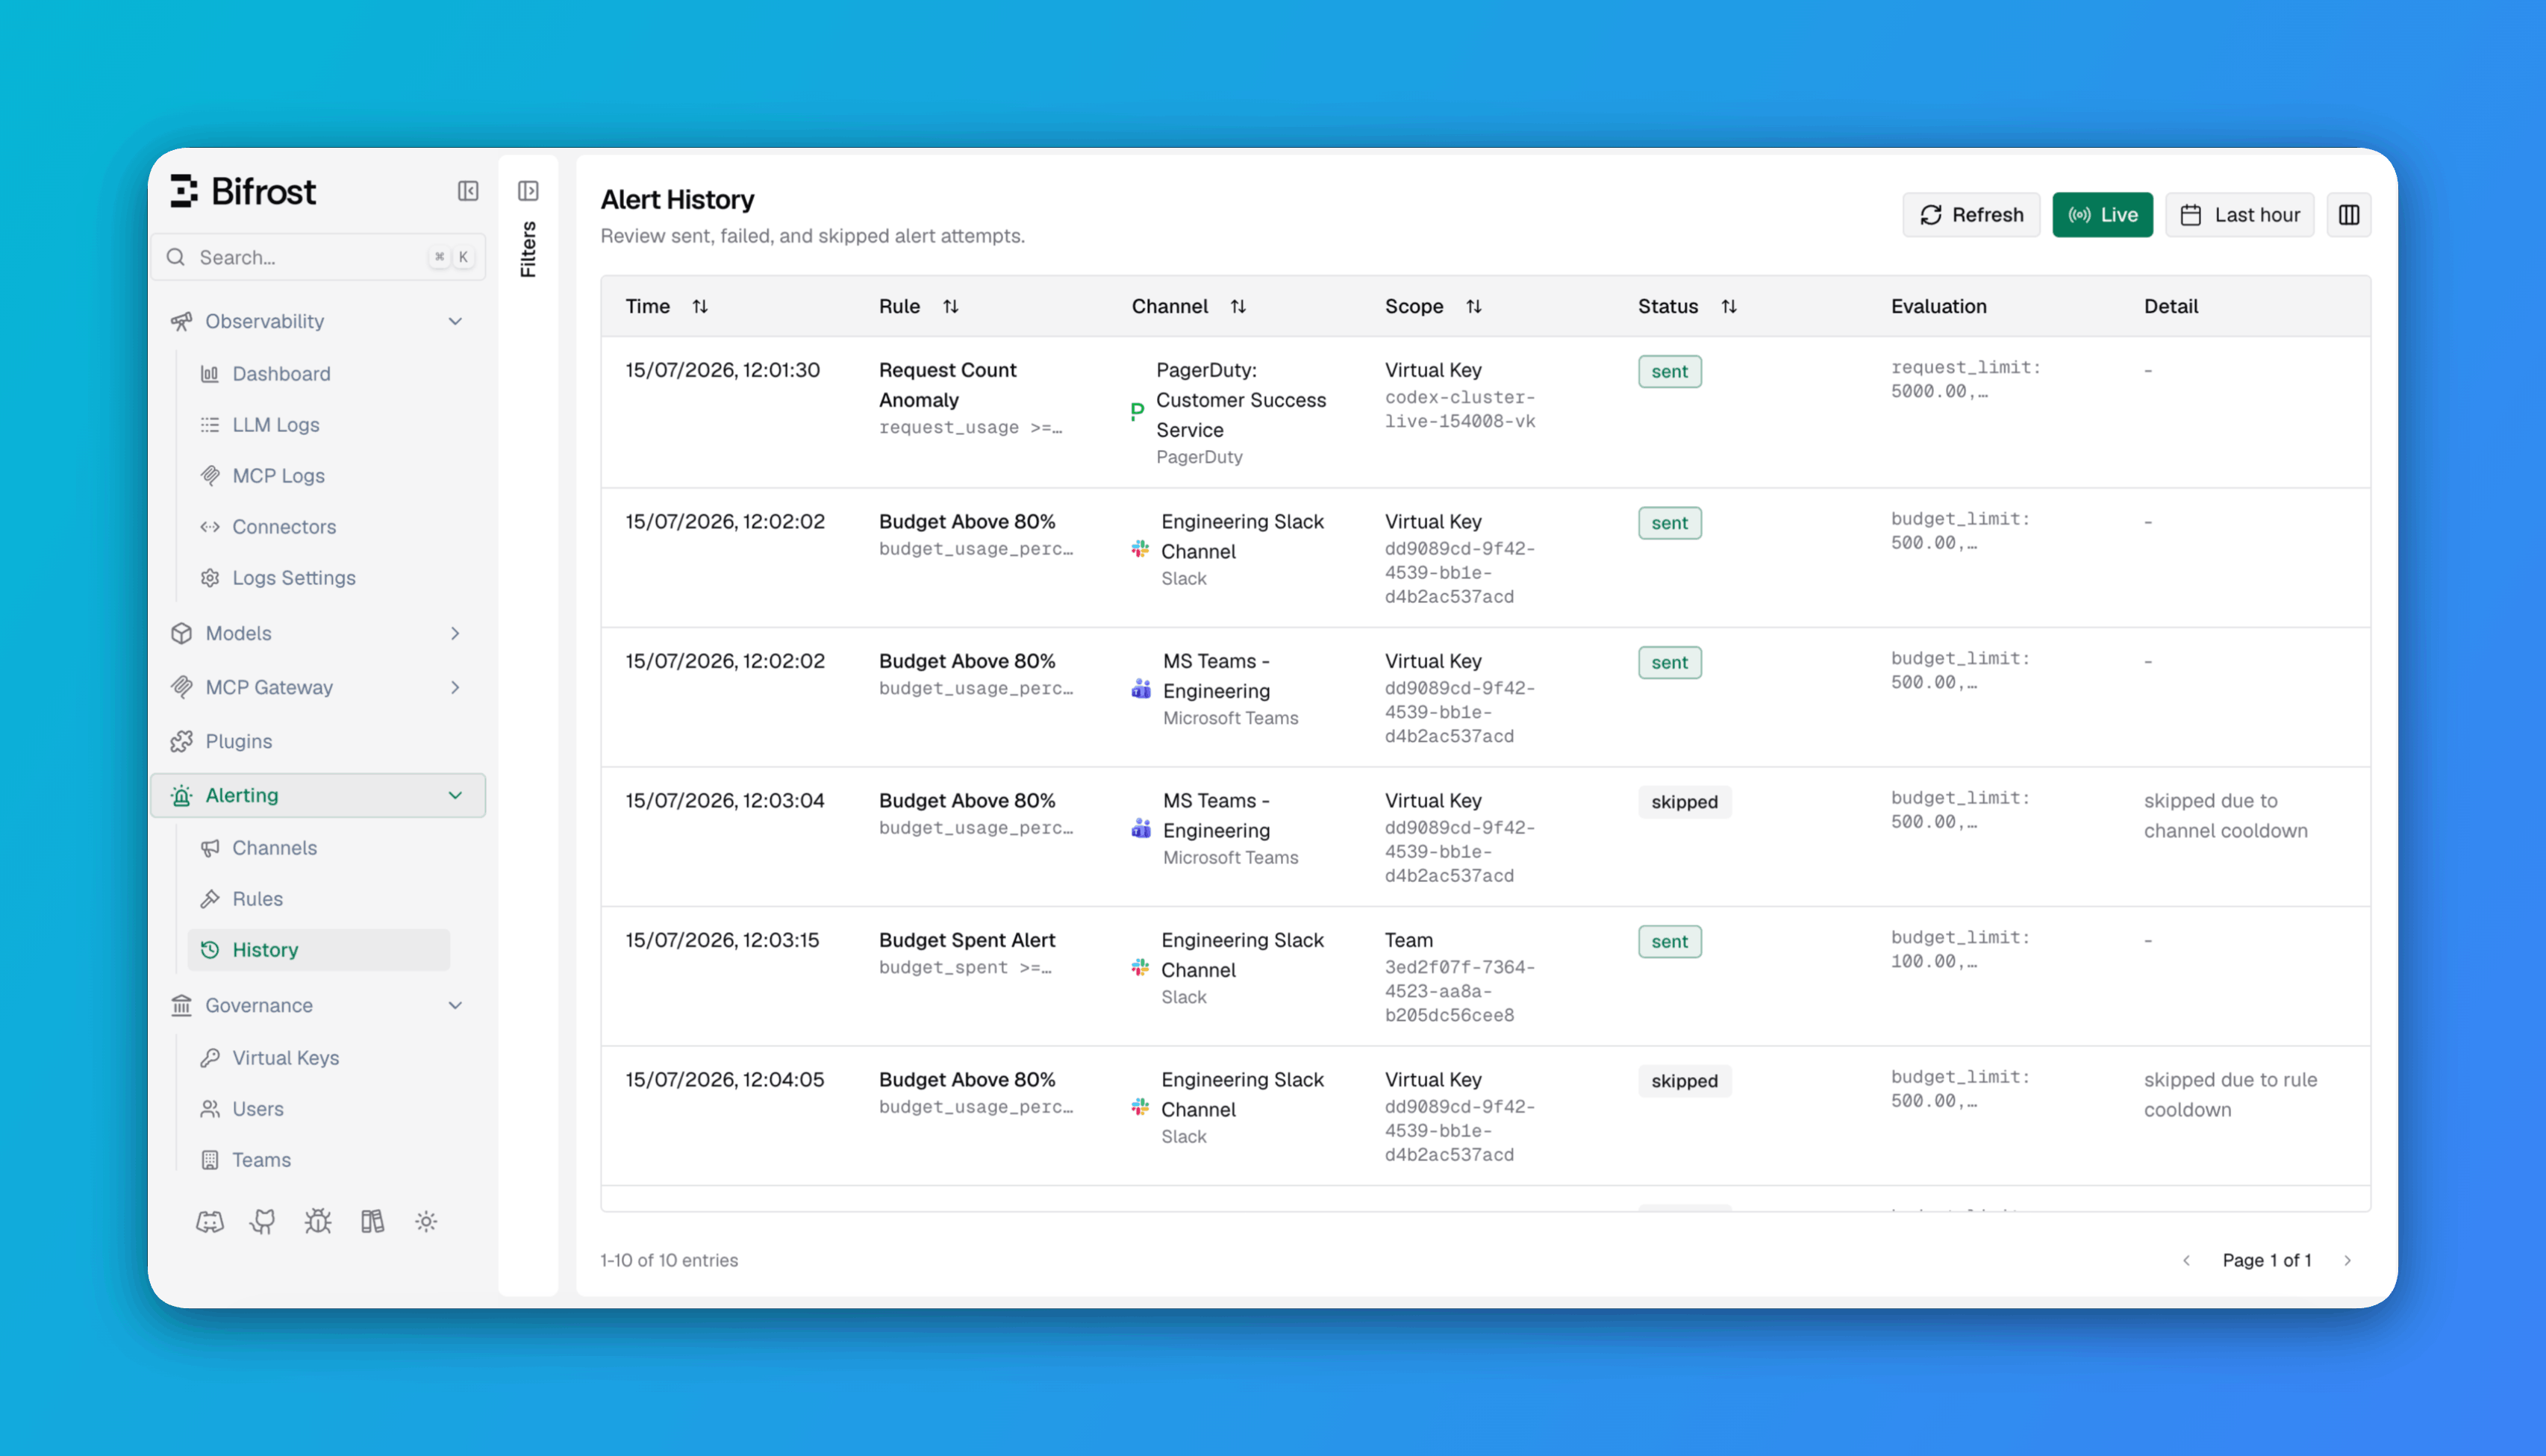This screenshot has width=2546, height=1456.
Task: Open the Last hour time range picker
Action: [2239, 215]
